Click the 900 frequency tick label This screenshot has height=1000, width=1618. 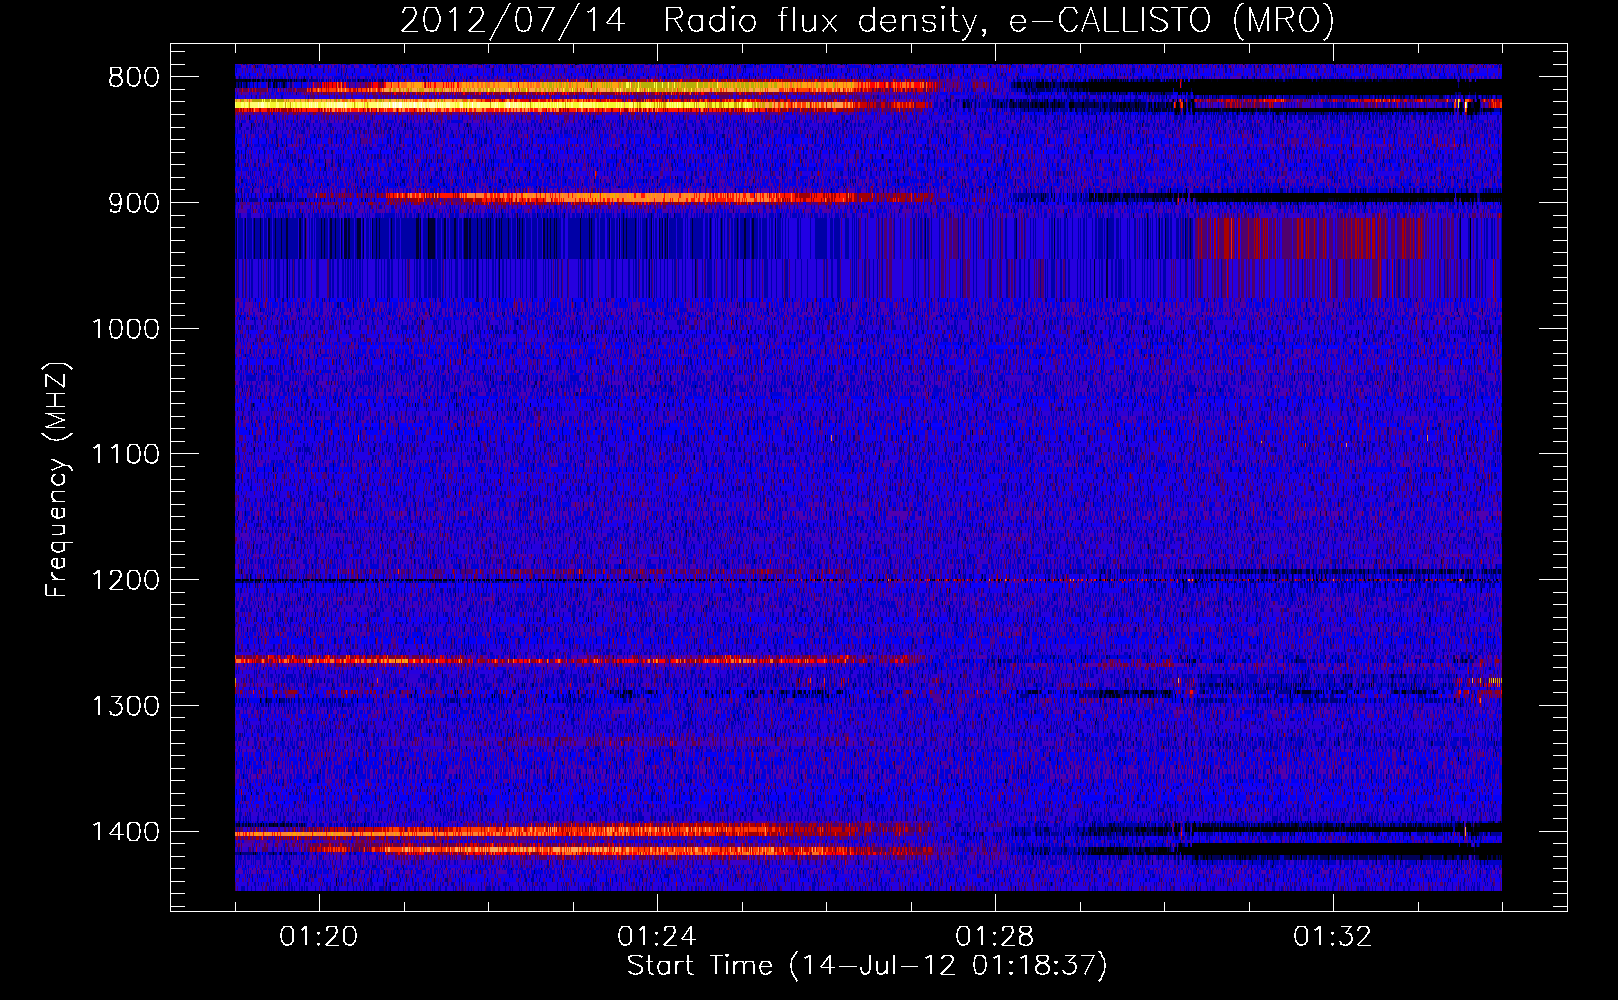pos(134,204)
